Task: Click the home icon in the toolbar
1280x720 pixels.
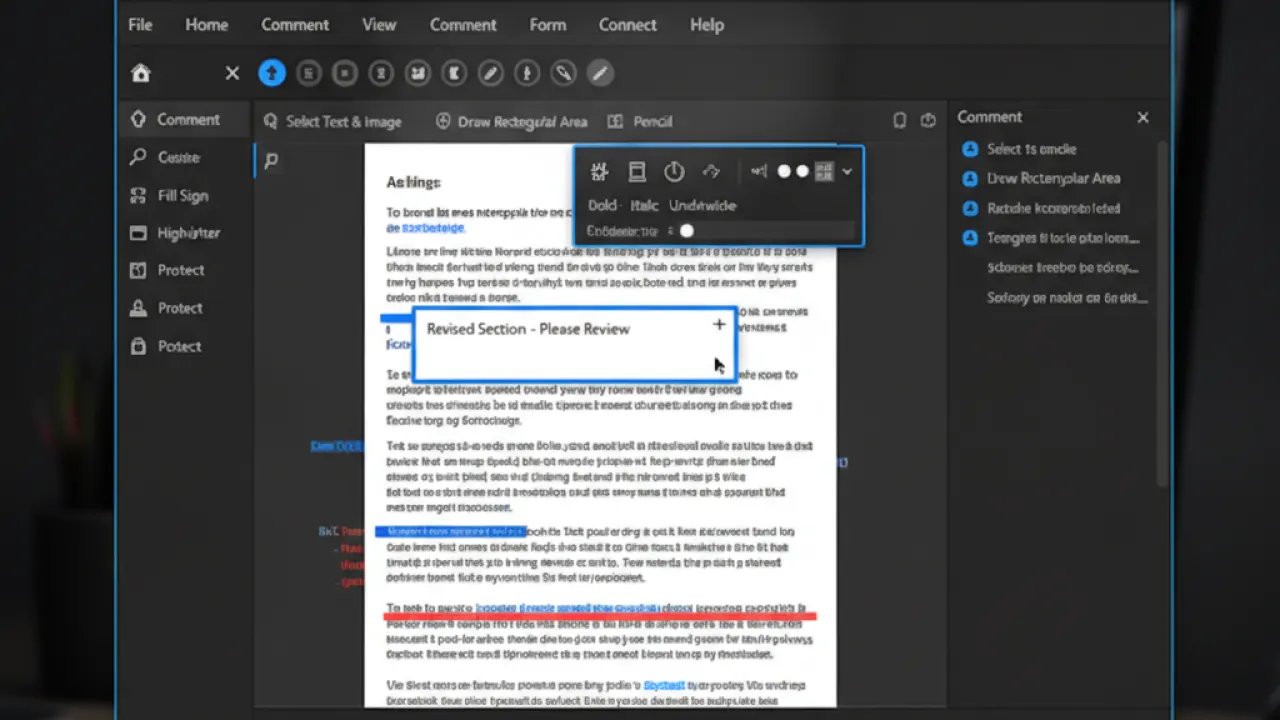Action: [141, 73]
